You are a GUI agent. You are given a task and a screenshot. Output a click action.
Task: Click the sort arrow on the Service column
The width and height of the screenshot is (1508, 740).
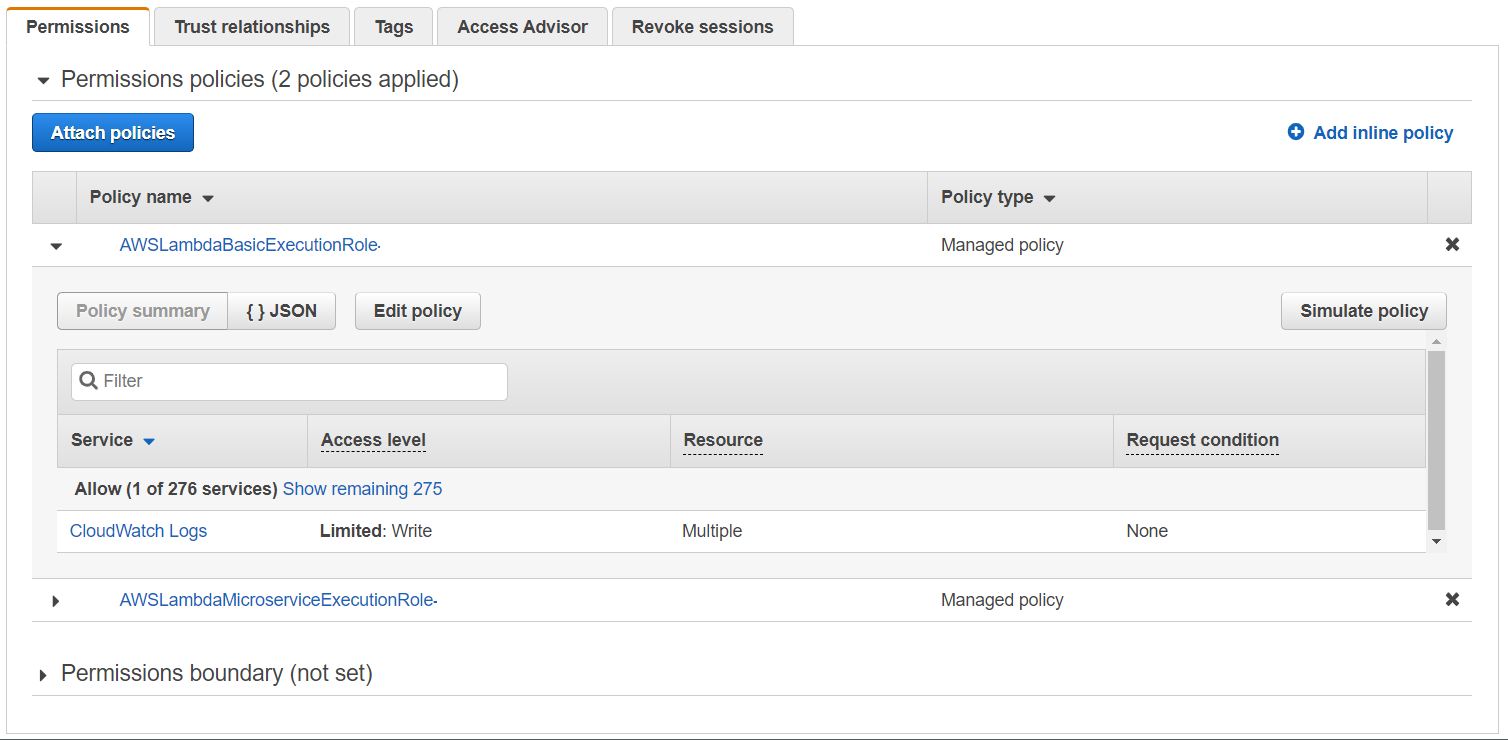(148, 441)
